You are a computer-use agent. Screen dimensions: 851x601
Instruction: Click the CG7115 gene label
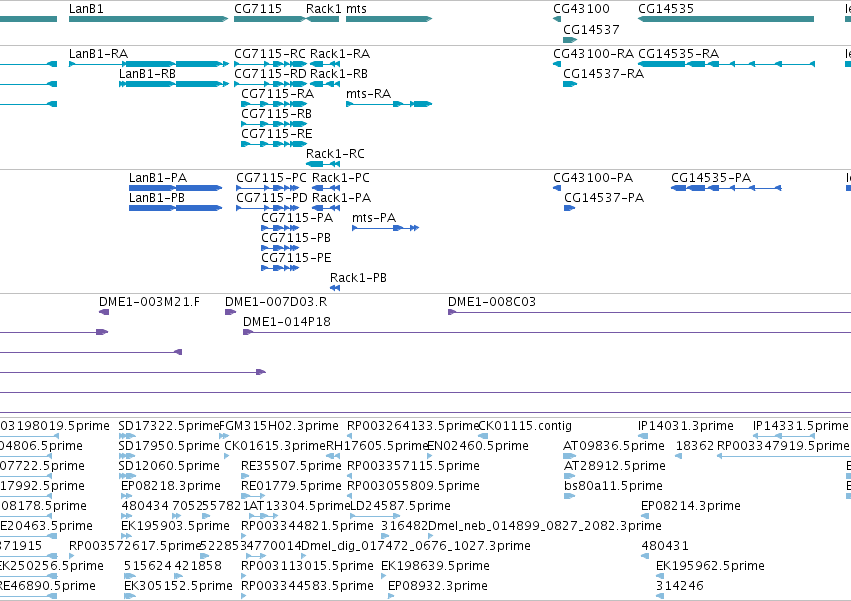[258, 9]
